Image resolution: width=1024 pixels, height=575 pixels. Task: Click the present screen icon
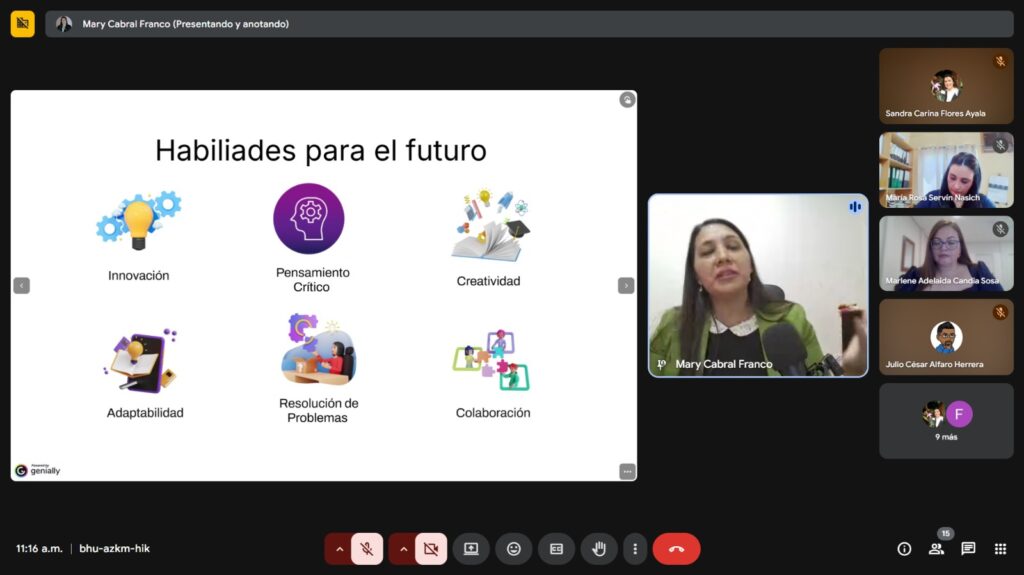coord(471,549)
